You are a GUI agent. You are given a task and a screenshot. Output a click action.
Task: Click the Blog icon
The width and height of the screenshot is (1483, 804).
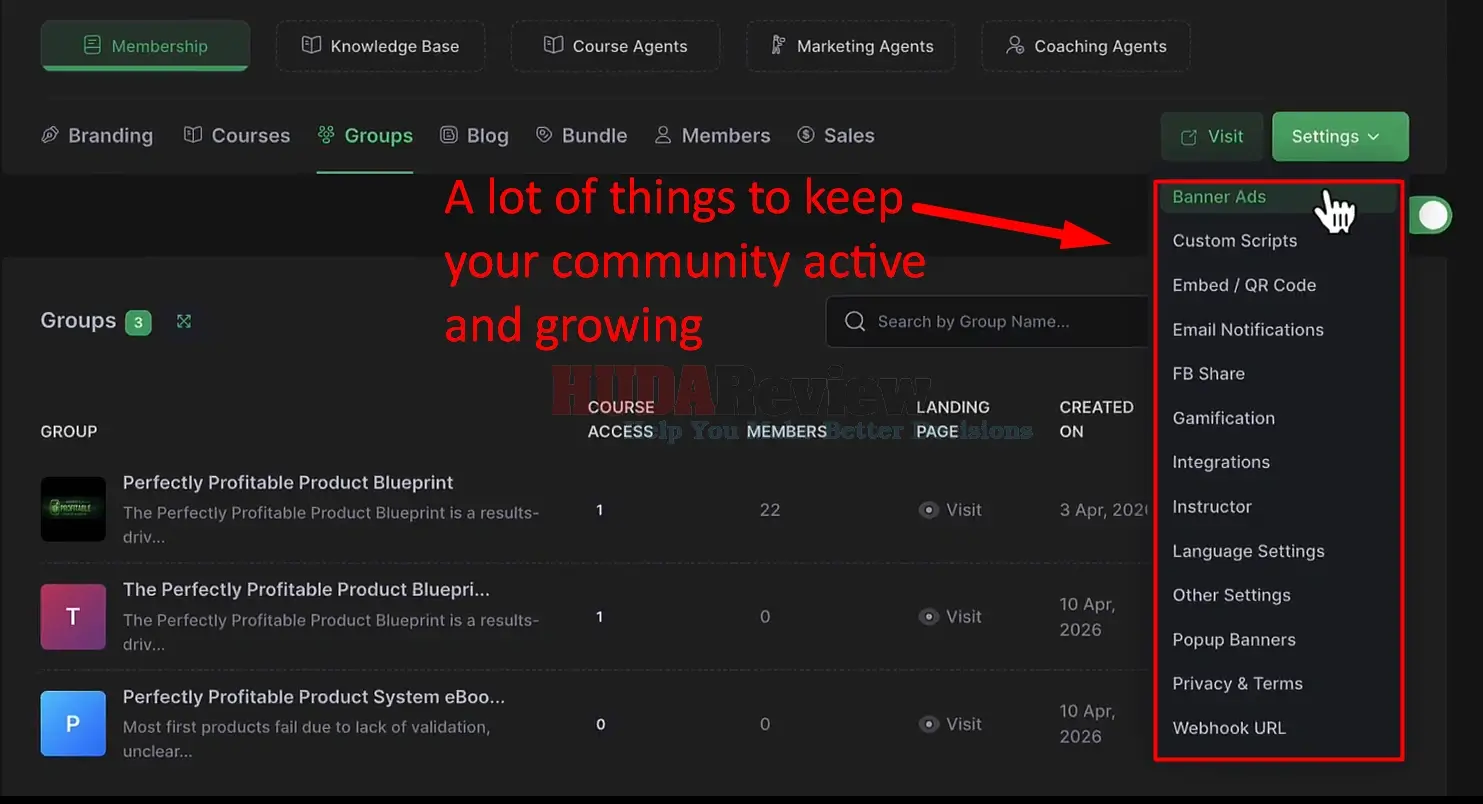(x=449, y=134)
